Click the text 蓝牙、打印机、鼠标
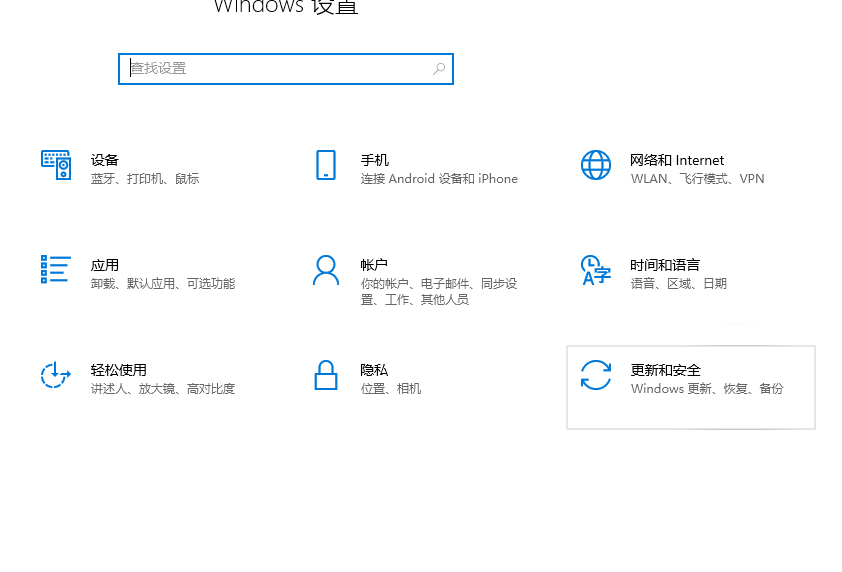This screenshot has height=572, width=842. [145, 179]
